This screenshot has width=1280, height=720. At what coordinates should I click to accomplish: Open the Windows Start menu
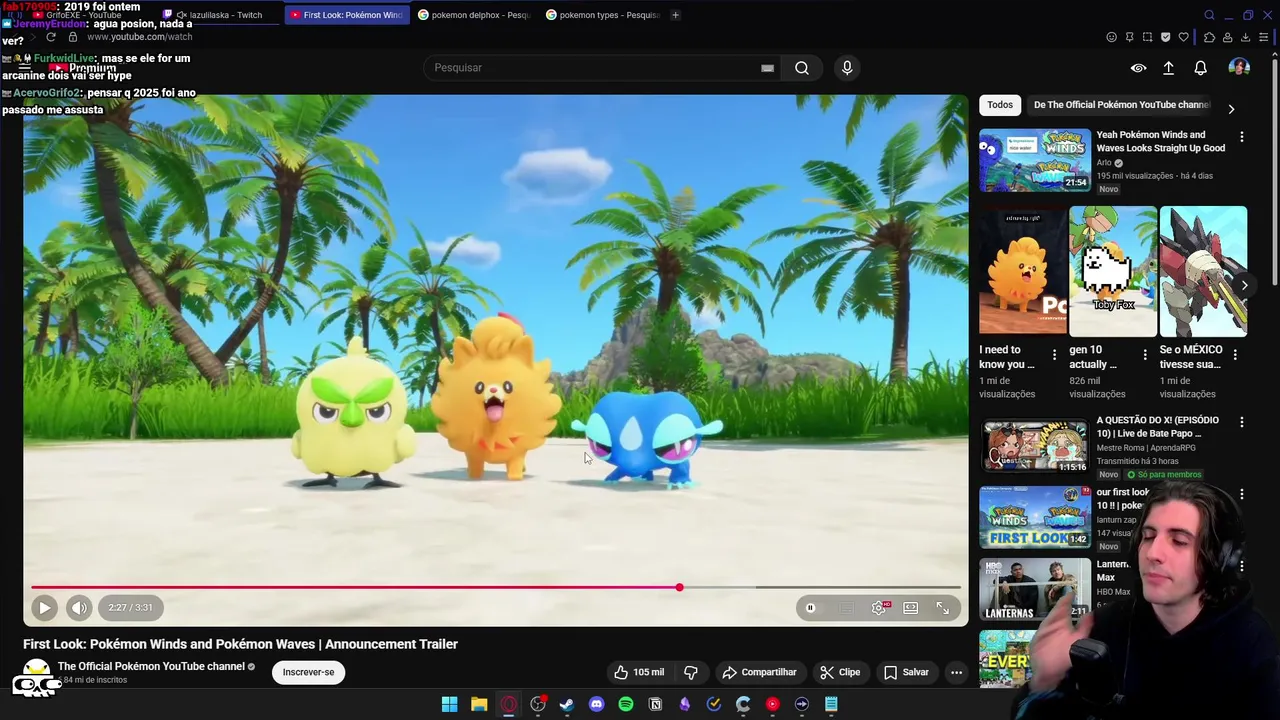(x=450, y=704)
